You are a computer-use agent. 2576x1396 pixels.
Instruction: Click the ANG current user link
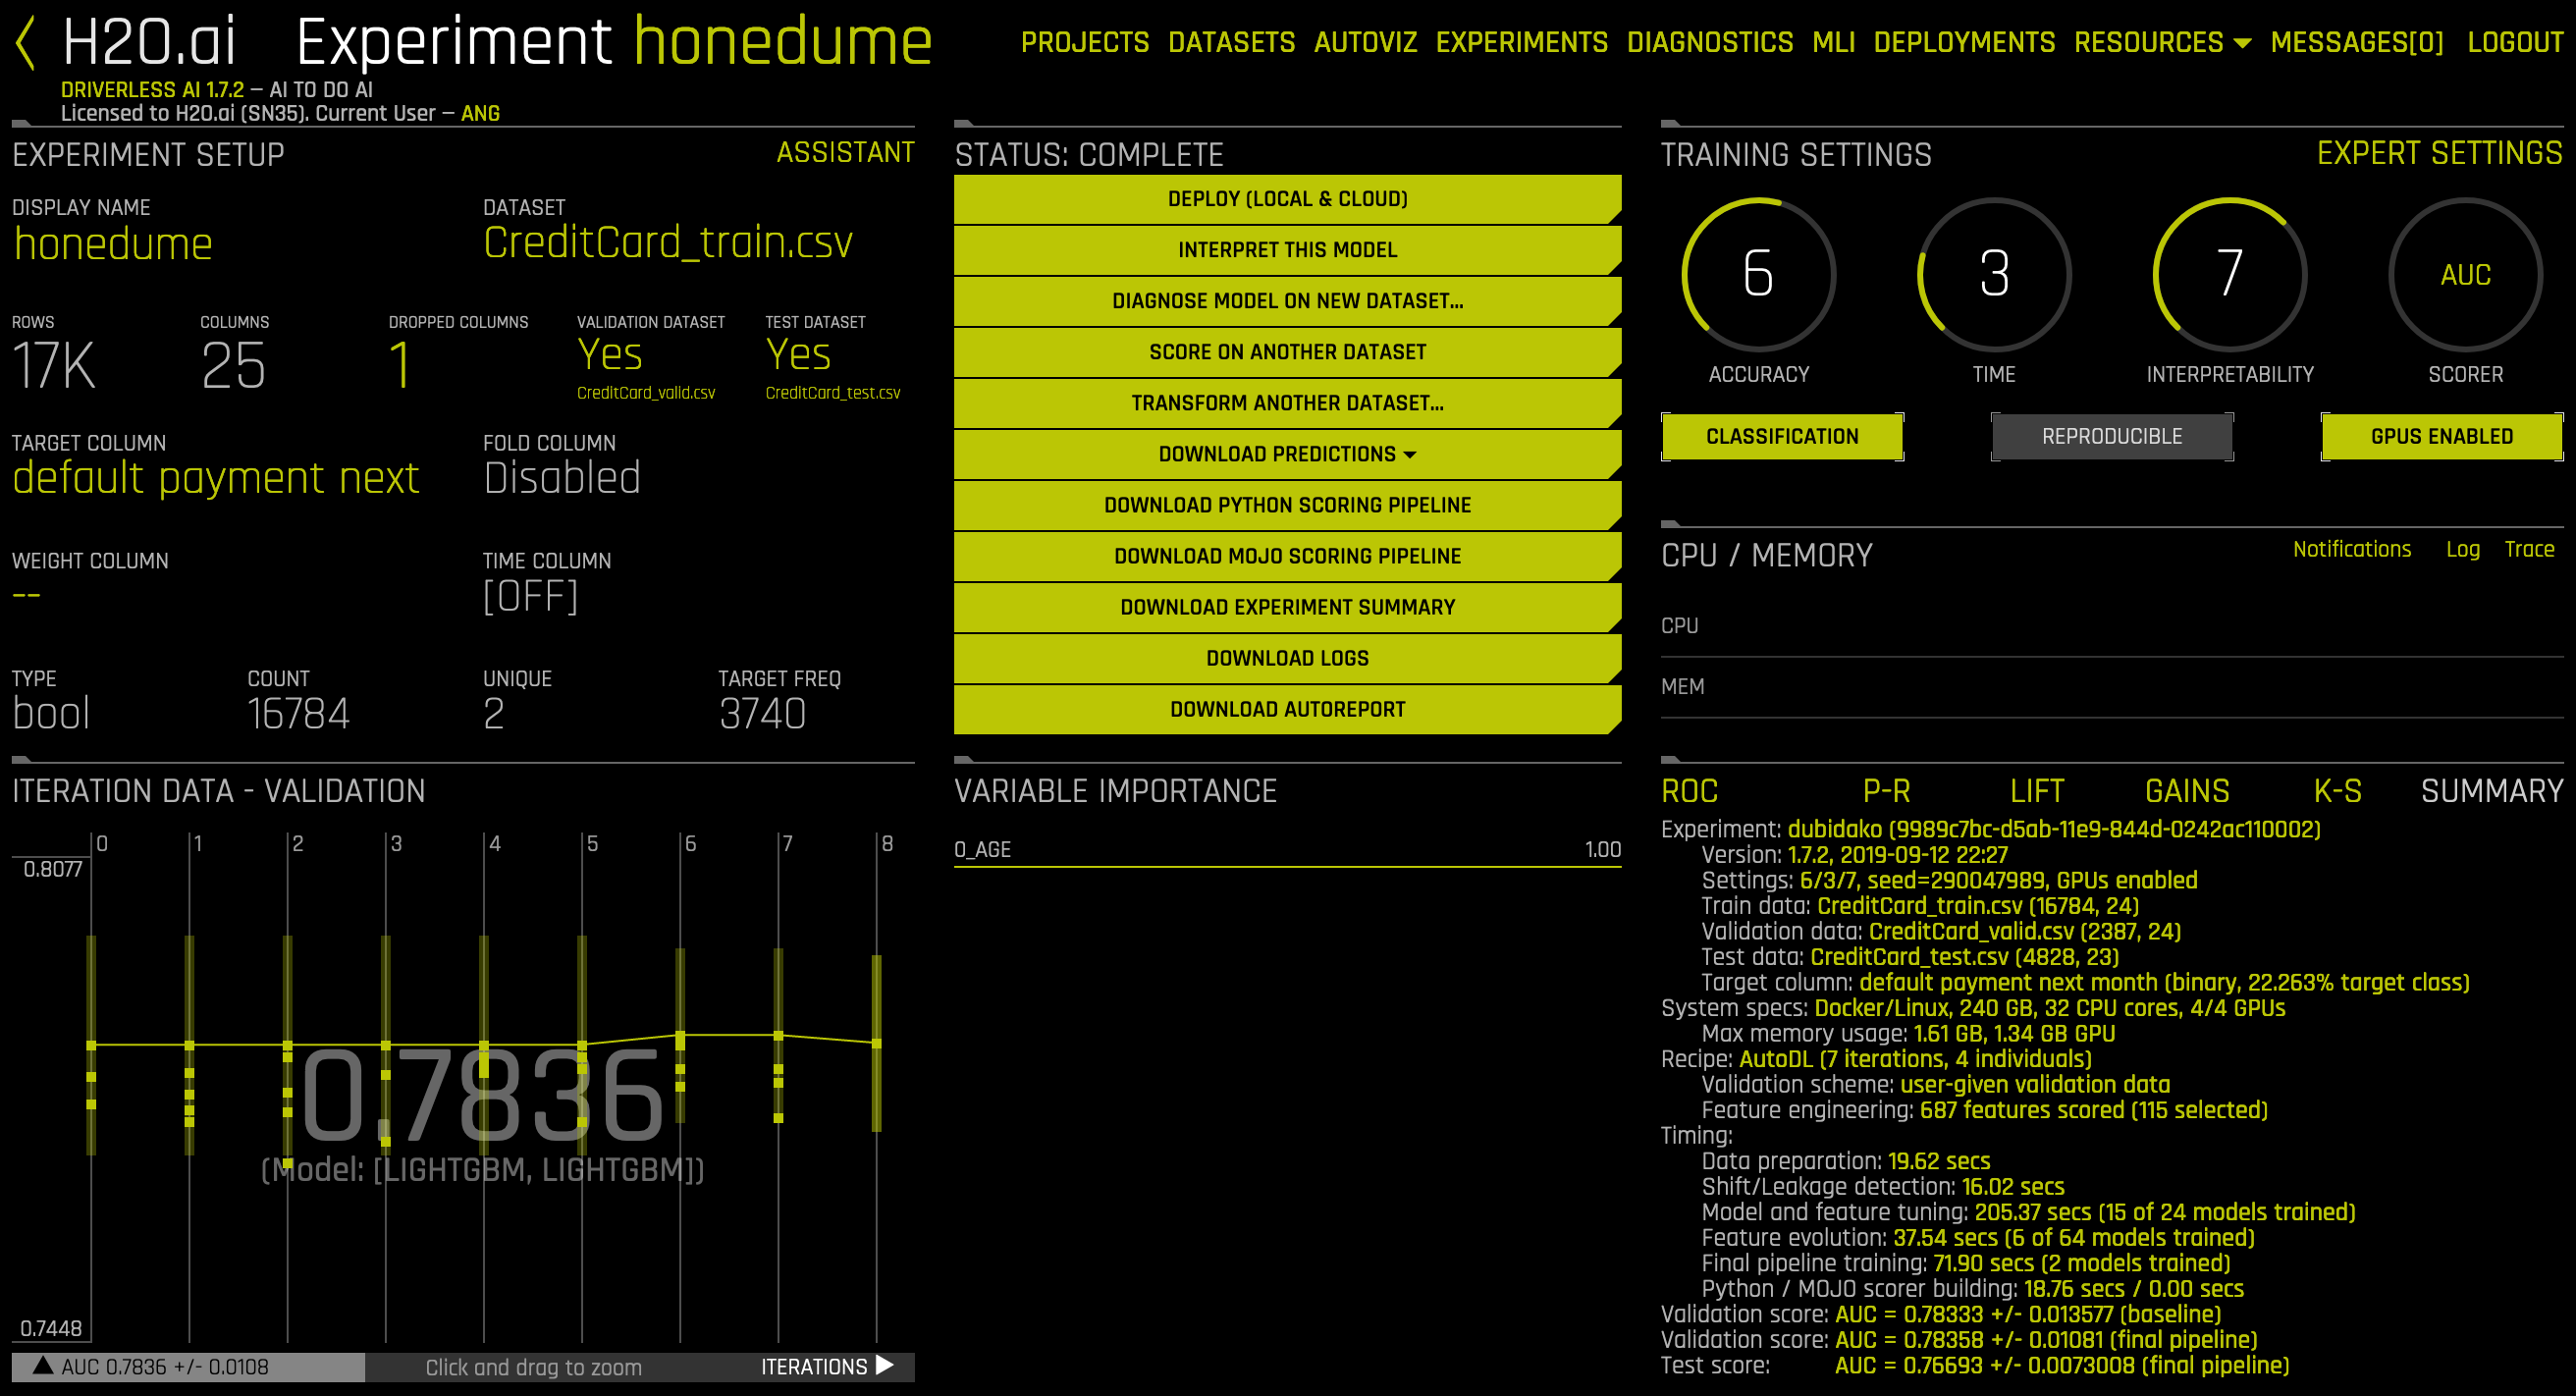(480, 113)
